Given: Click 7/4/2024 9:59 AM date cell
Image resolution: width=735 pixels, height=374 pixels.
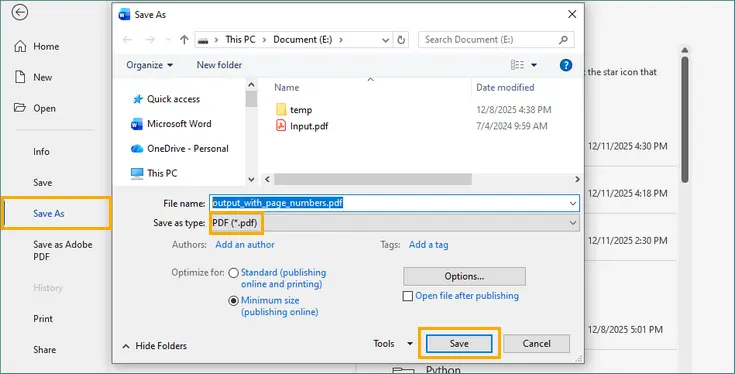Looking at the screenshot, I should tap(511, 126).
